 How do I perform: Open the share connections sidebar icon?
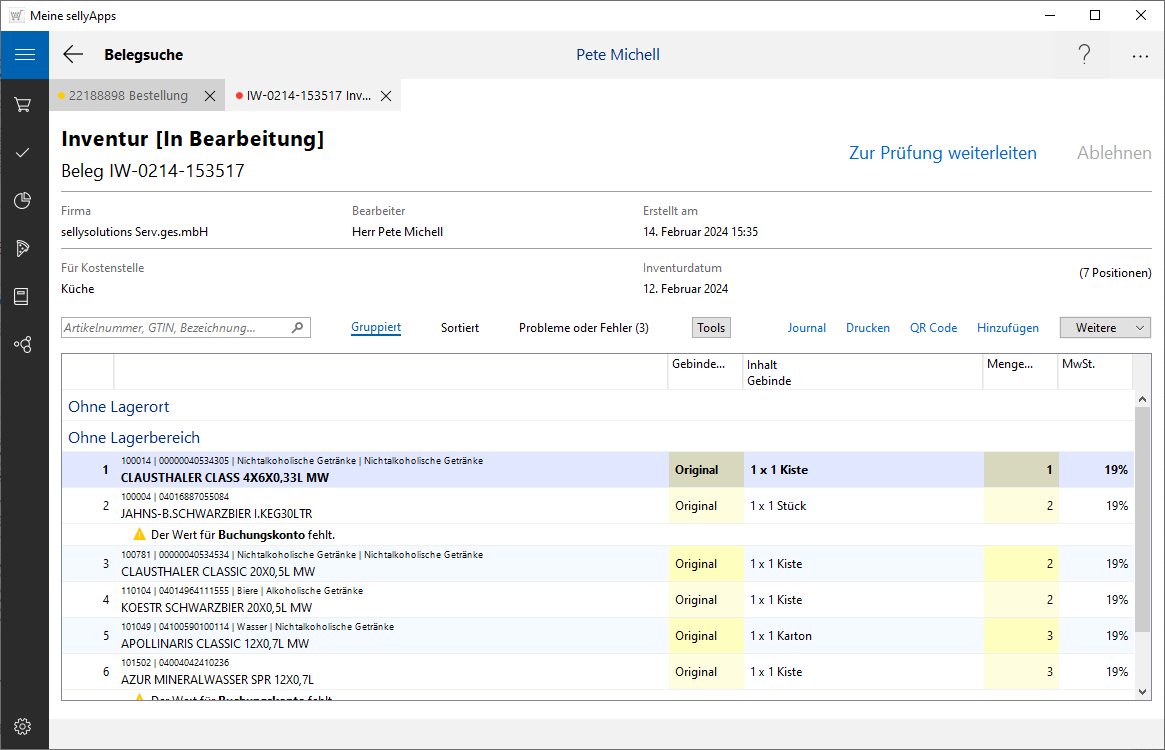pos(24,344)
